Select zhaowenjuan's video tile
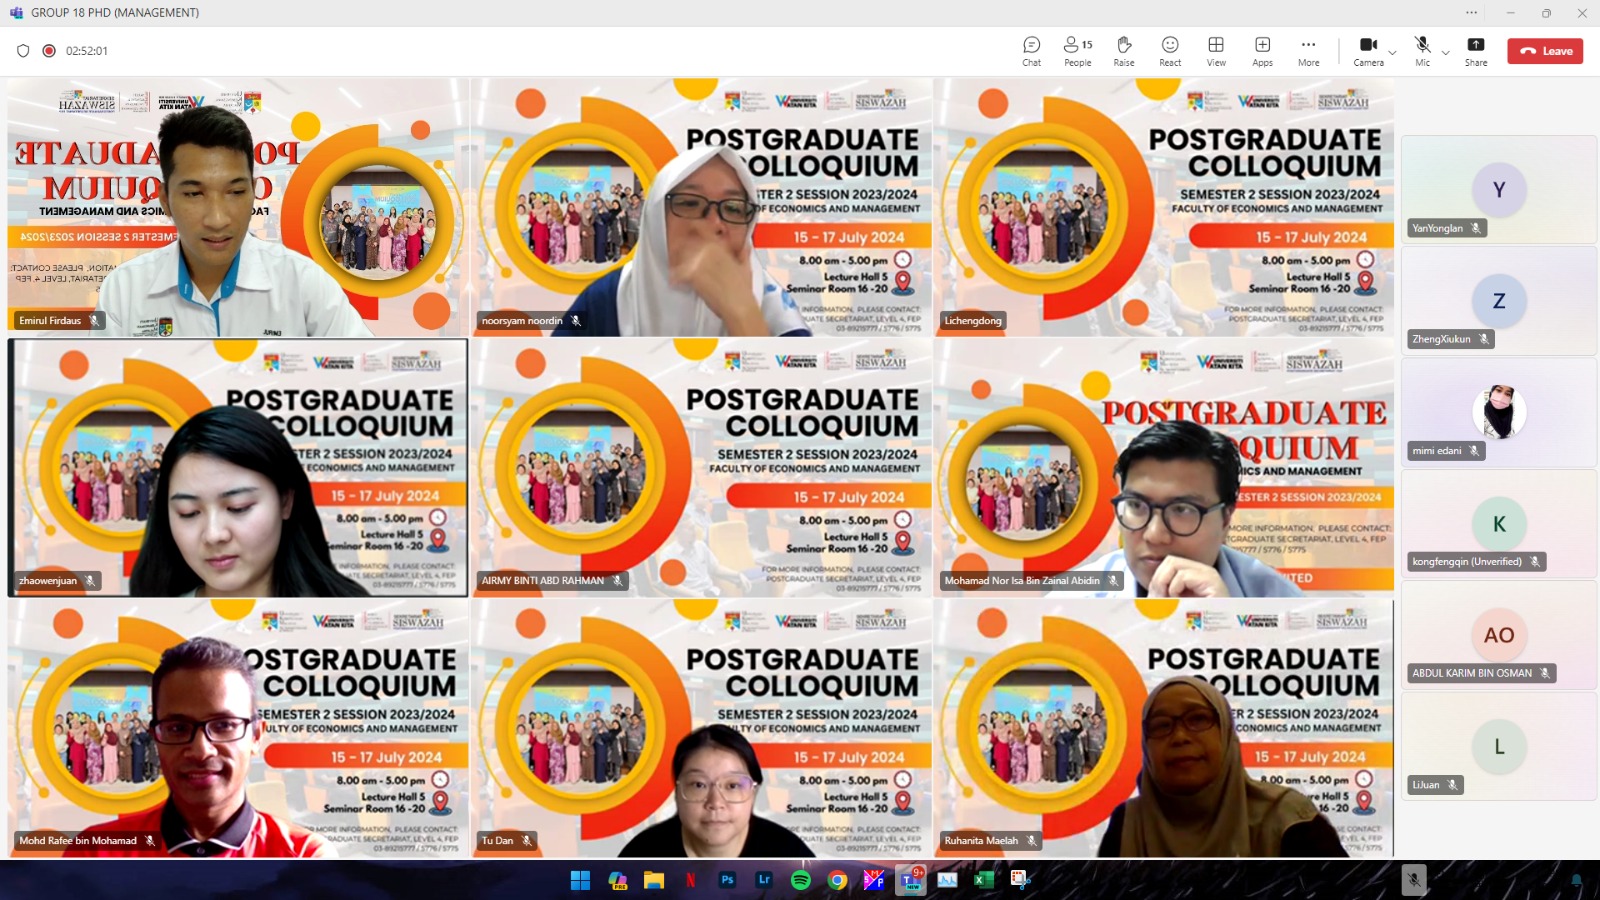Viewport: 1600px width, 900px height. [237, 468]
